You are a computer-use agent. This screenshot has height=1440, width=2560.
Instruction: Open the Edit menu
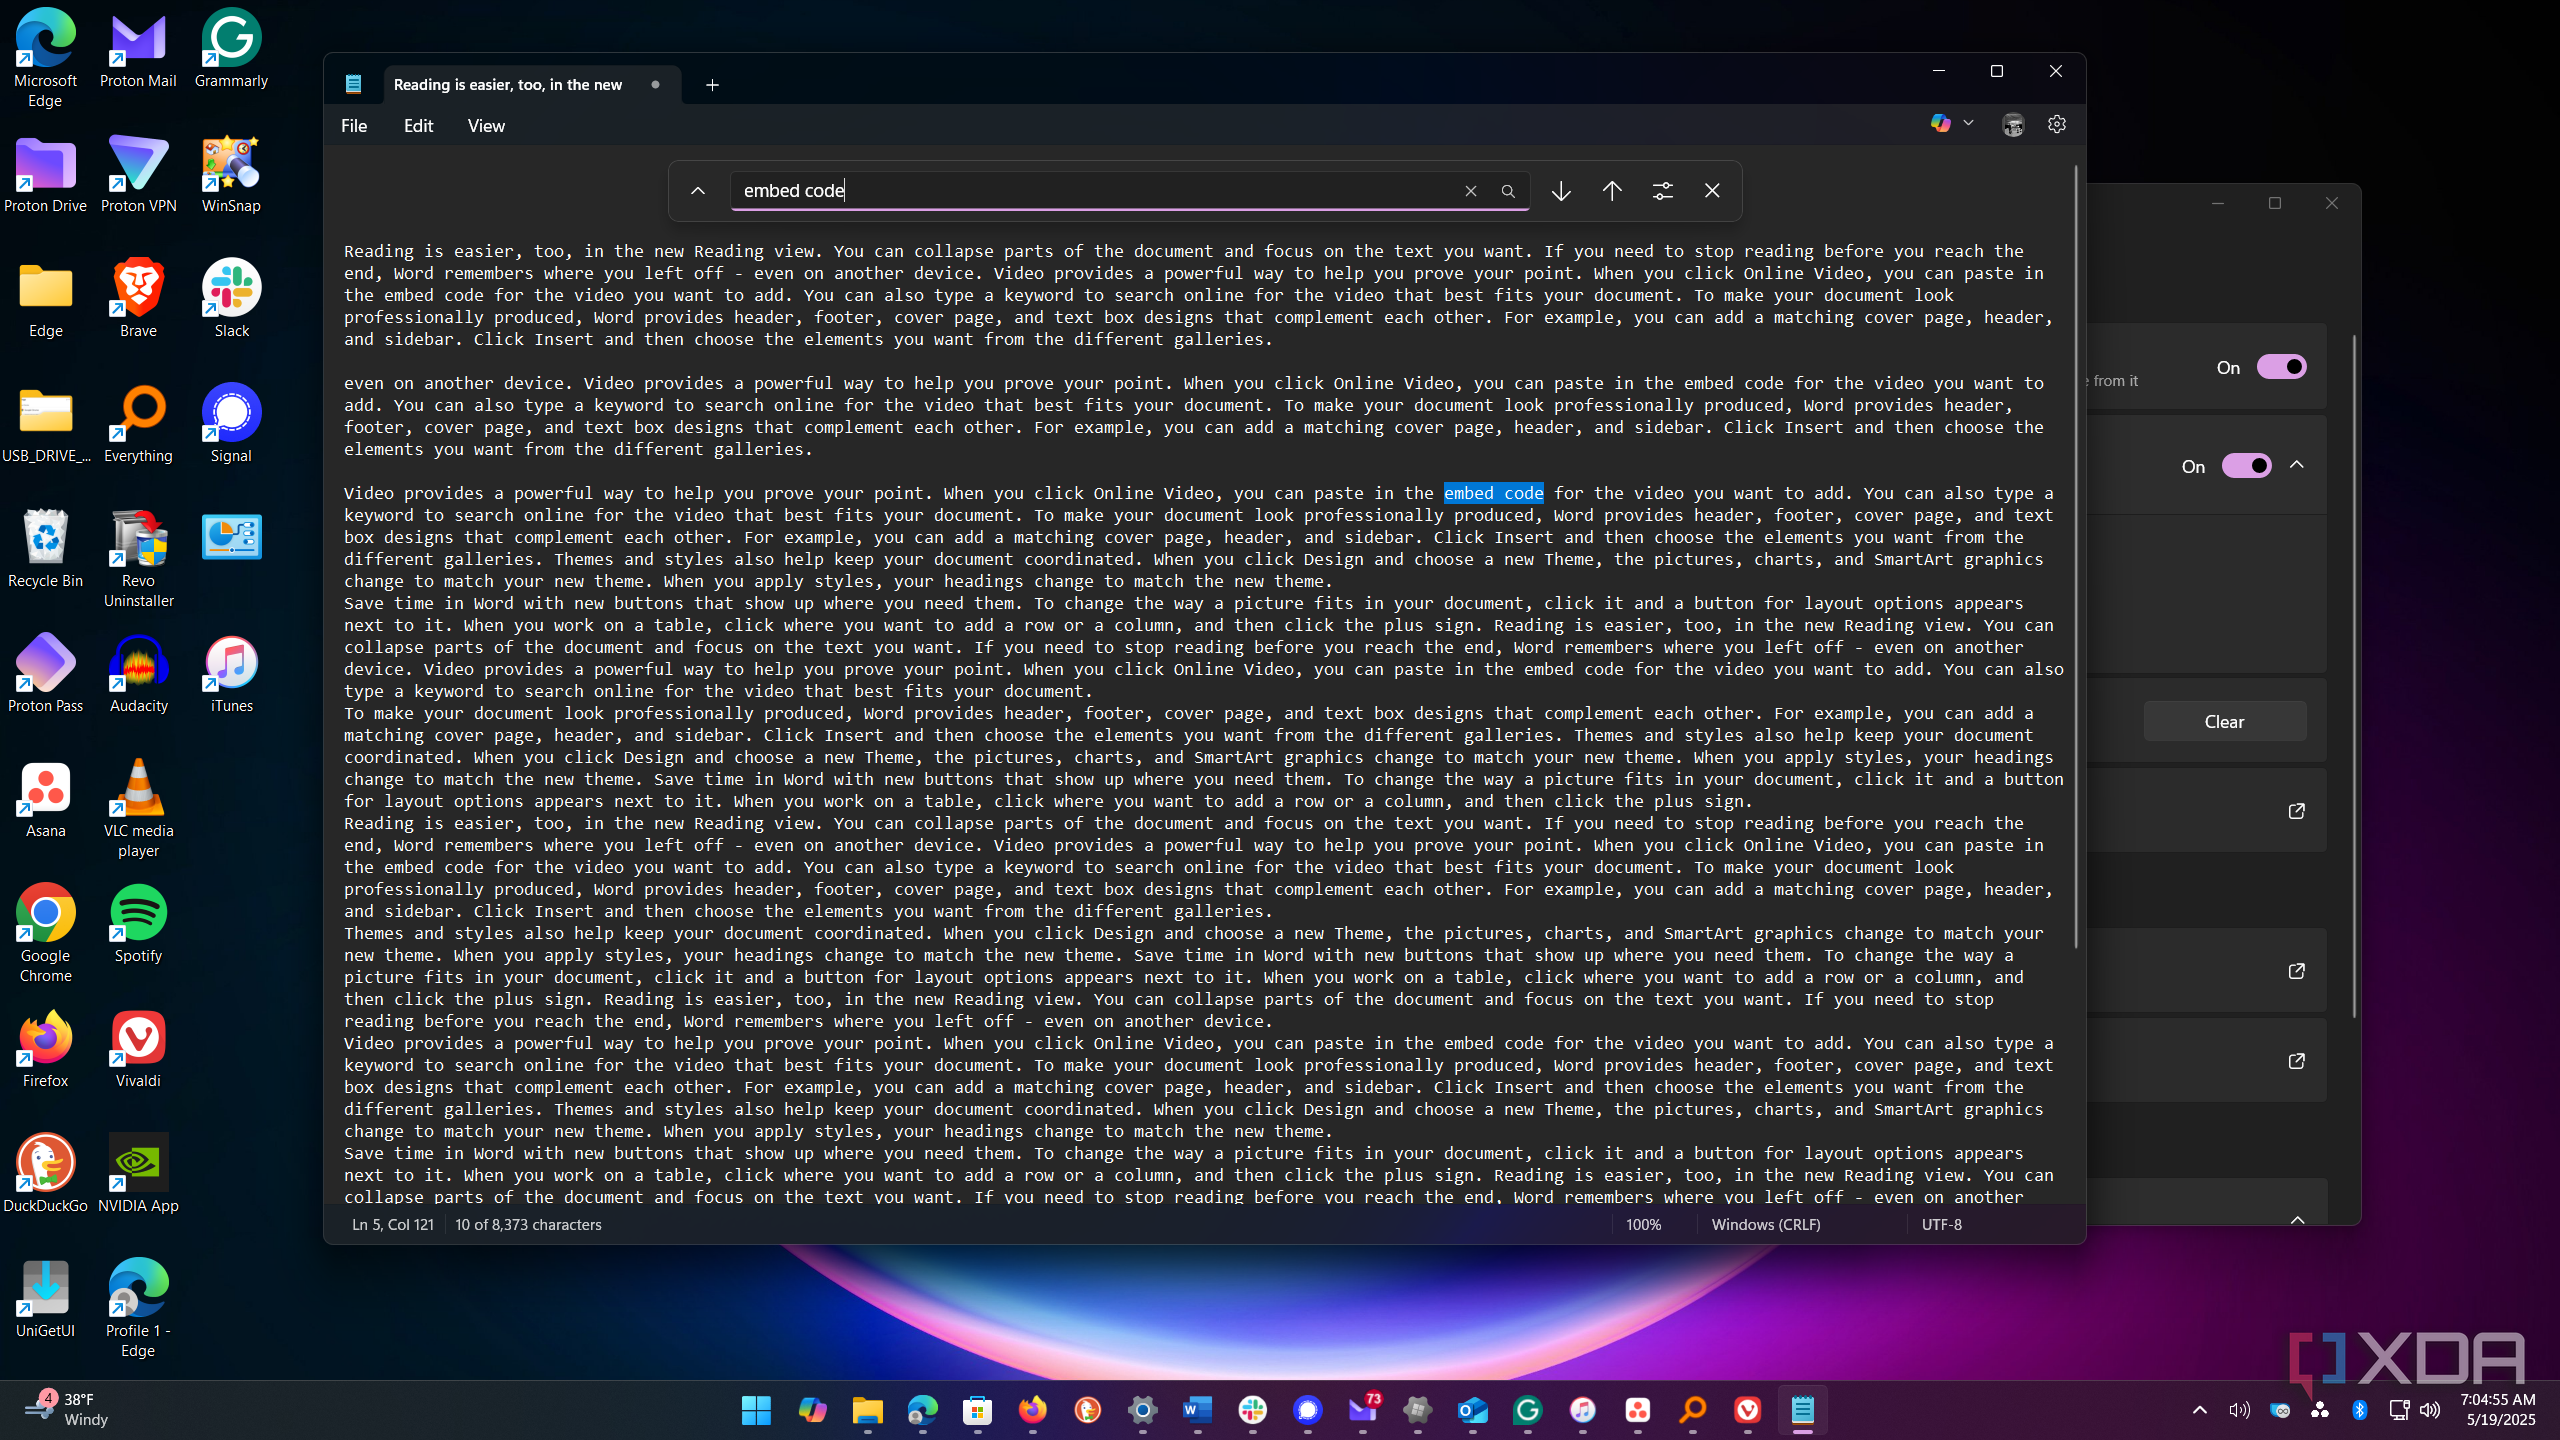click(x=418, y=126)
